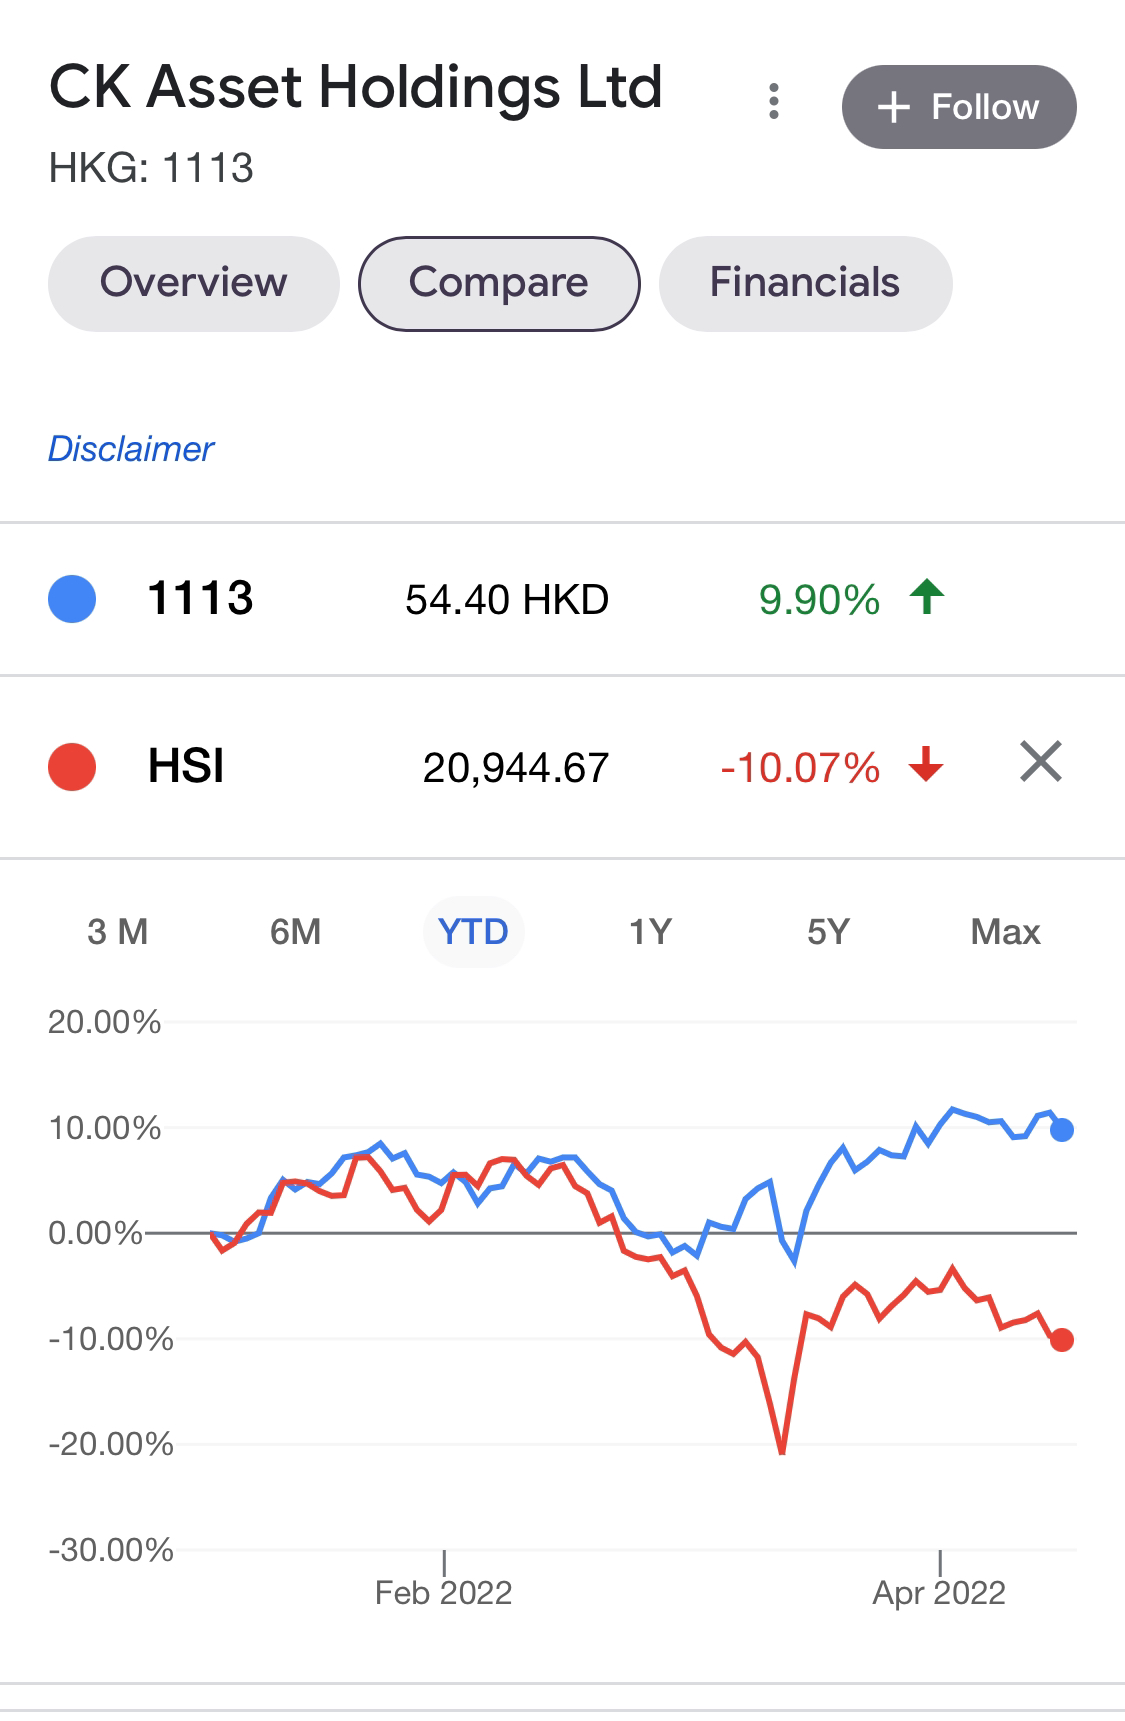Click the -30.00% axis label
This screenshot has height=1721, width=1125.
pyautogui.click(x=111, y=1550)
